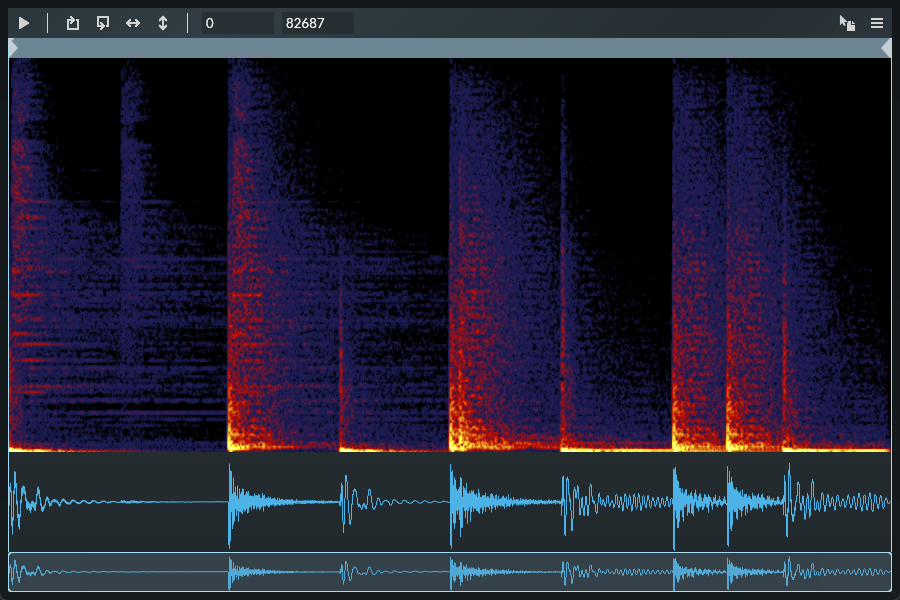Image resolution: width=900 pixels, height=600 pixels.
Task: Click the left start marker triangle on ruler
Action: 14,48
